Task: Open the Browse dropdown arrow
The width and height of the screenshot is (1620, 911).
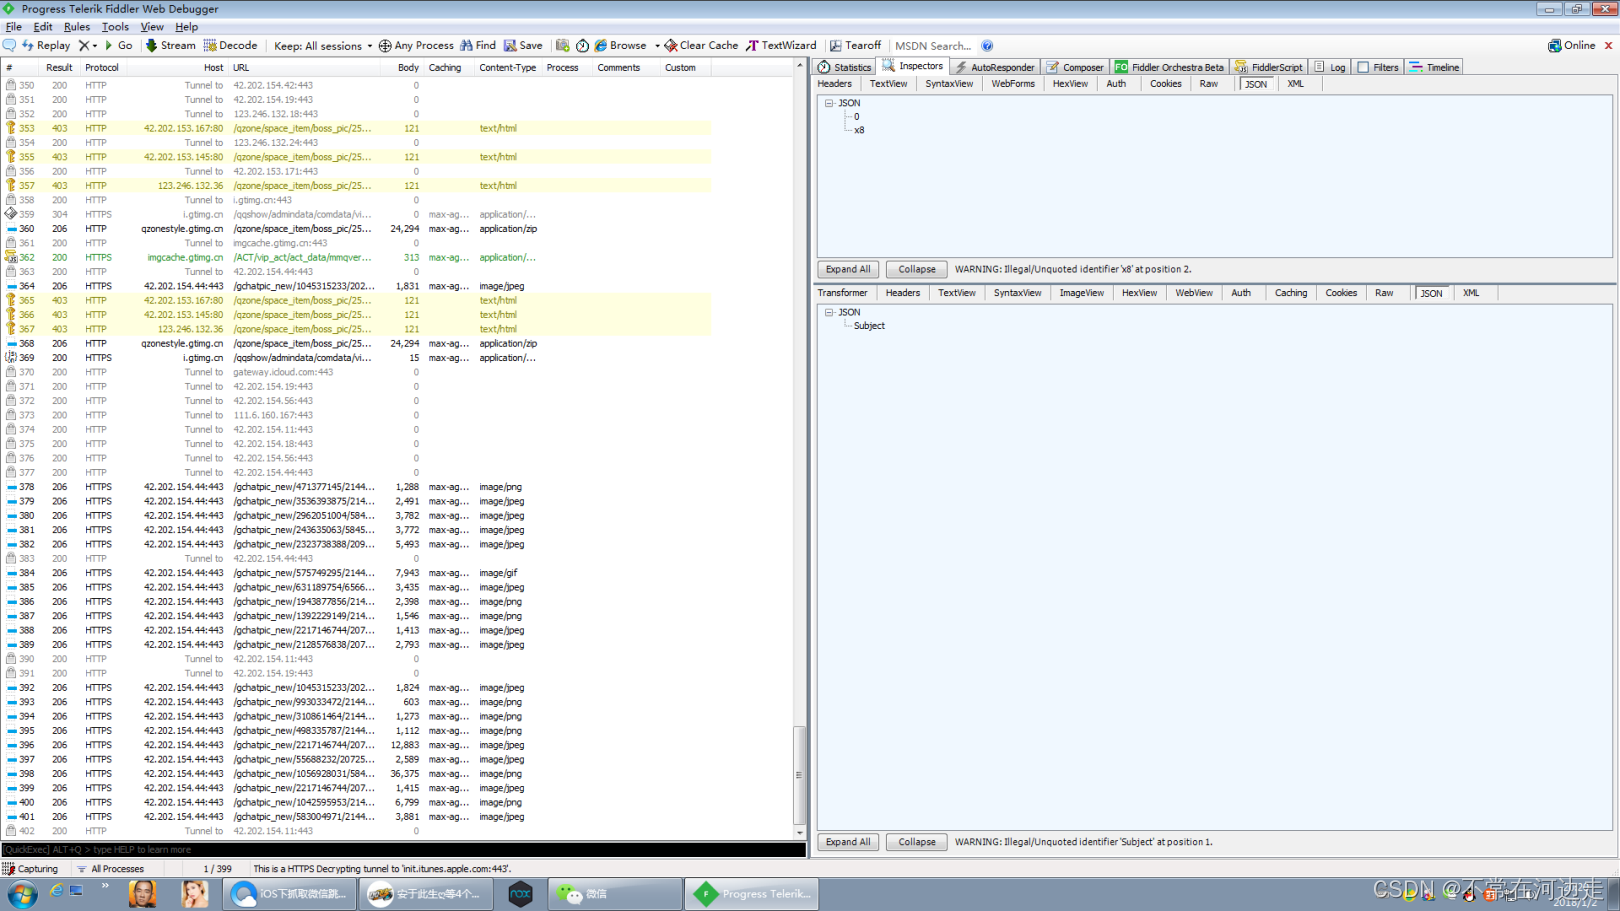Action: (657, 46)
